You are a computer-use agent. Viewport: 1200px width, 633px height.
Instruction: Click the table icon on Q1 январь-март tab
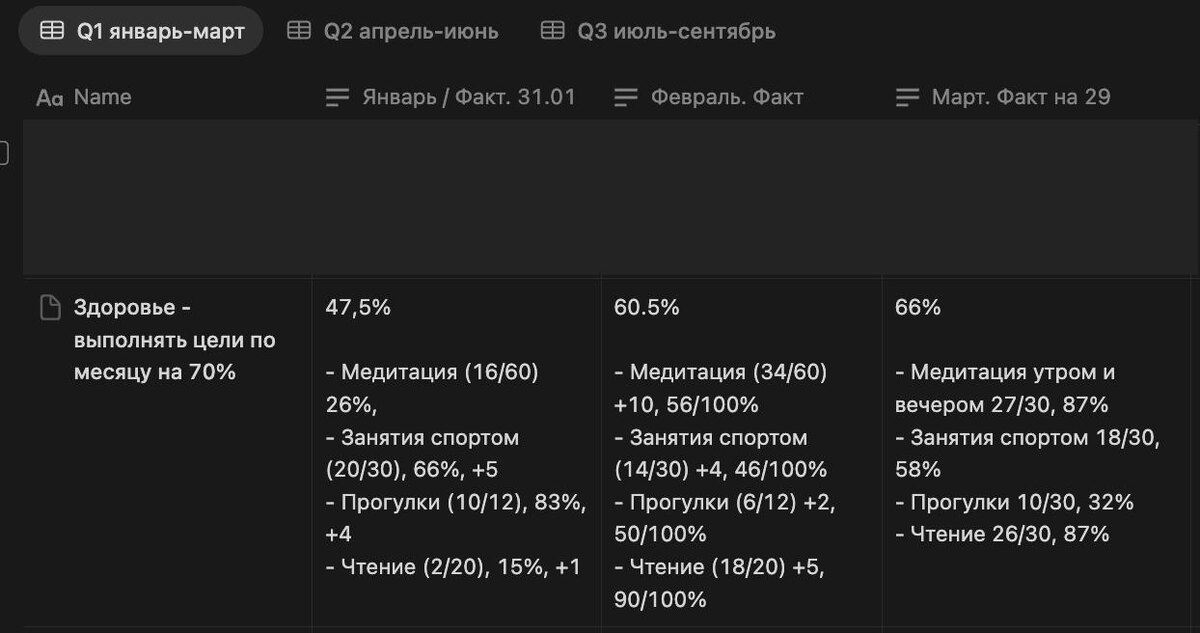pos(51,31)
